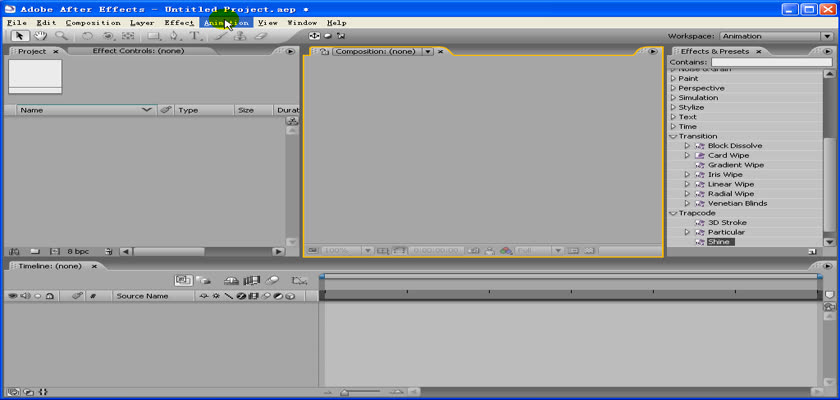Click the trash icon in Project panel
Screen dimensions: 840x400
109,251
